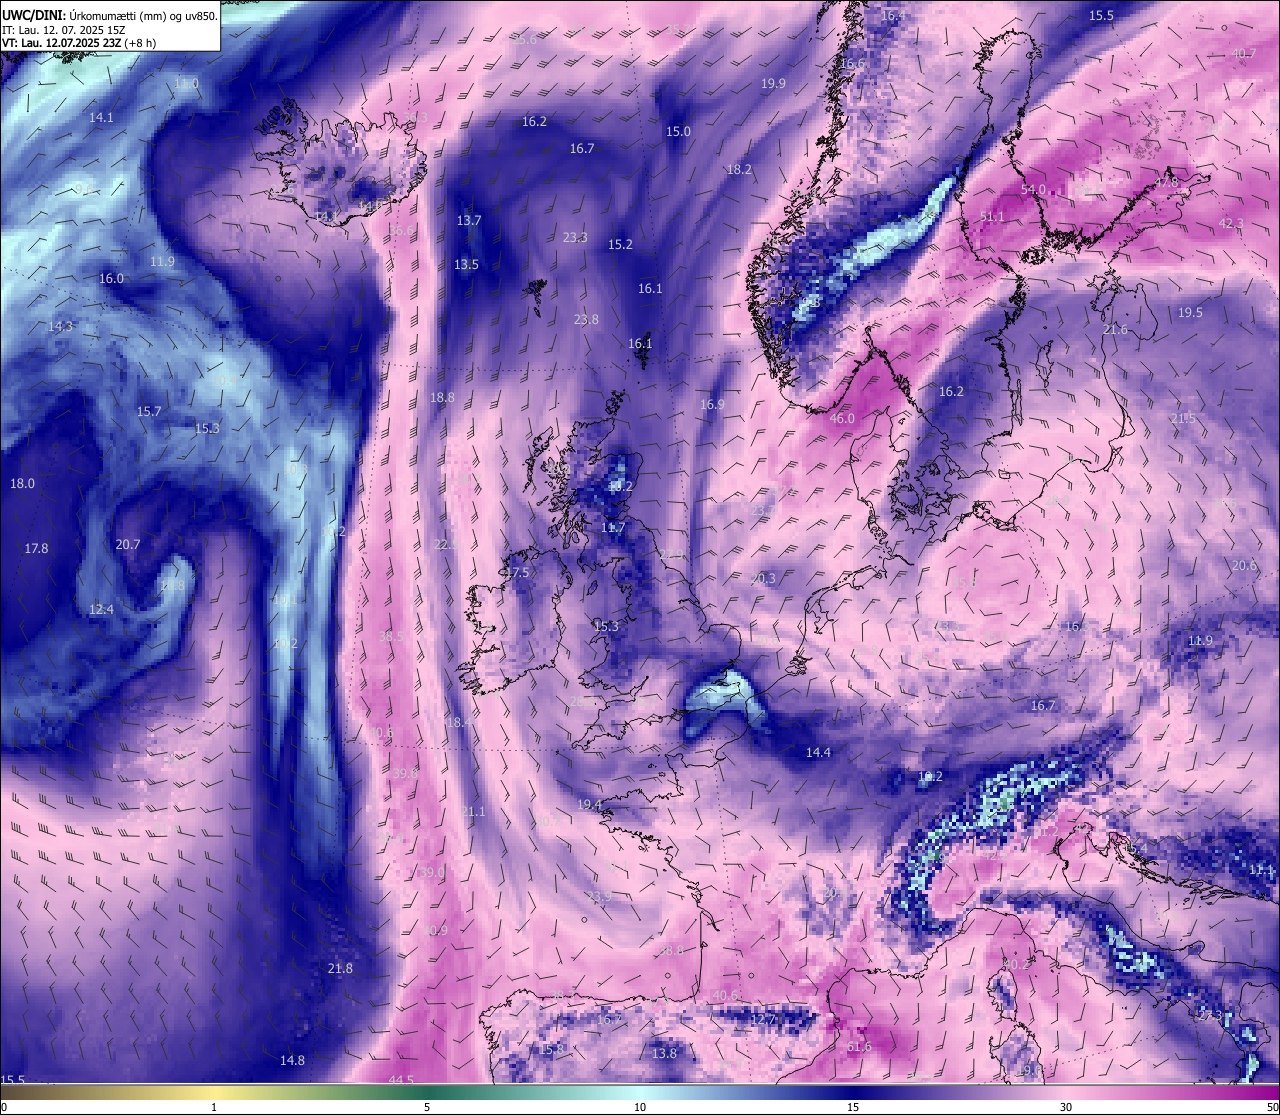The image size is (1280, 1115).
Task: Click the '16.6' value label
Action: (852, 64)
